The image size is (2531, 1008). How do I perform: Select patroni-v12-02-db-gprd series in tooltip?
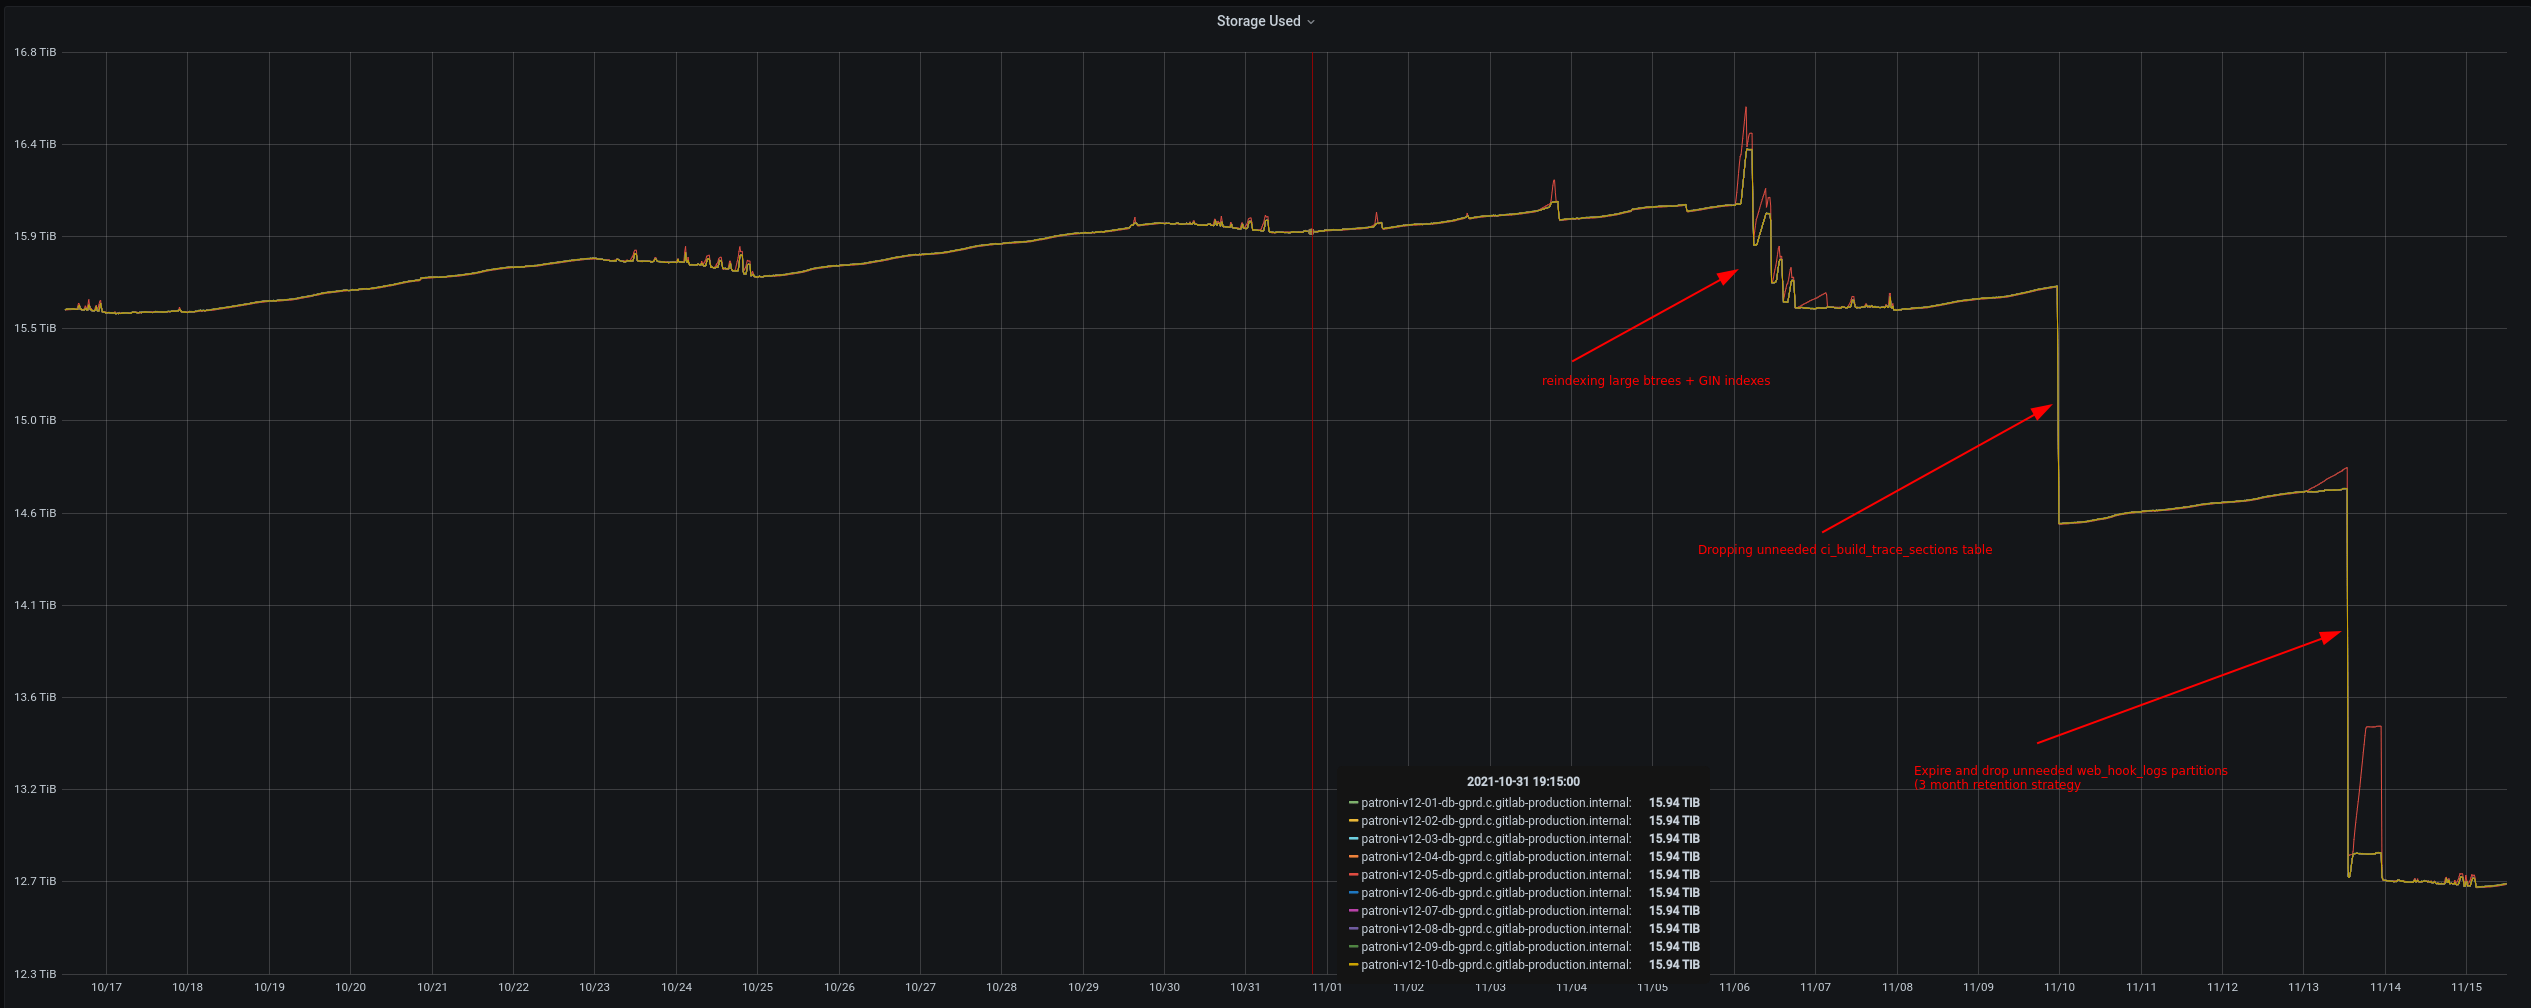click(x=1524, y=821)
